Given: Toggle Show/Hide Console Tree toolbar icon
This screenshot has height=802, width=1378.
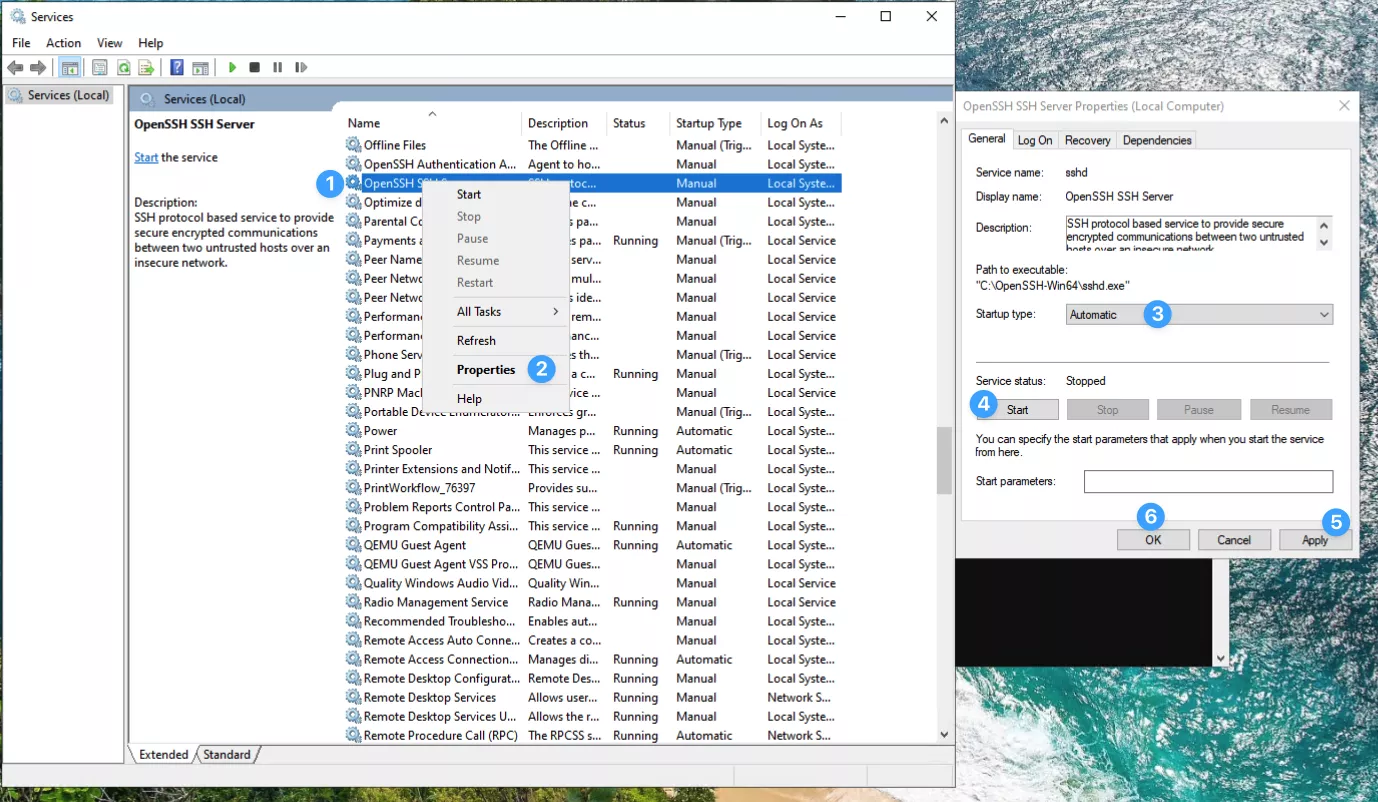Looking at the screenshot, I should tap(70, 68).
